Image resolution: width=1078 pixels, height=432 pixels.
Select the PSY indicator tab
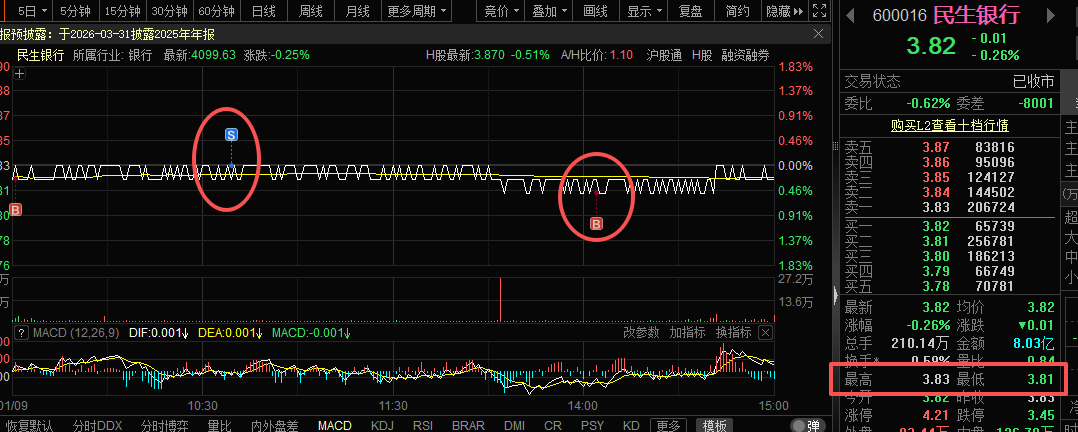(593, 425)
